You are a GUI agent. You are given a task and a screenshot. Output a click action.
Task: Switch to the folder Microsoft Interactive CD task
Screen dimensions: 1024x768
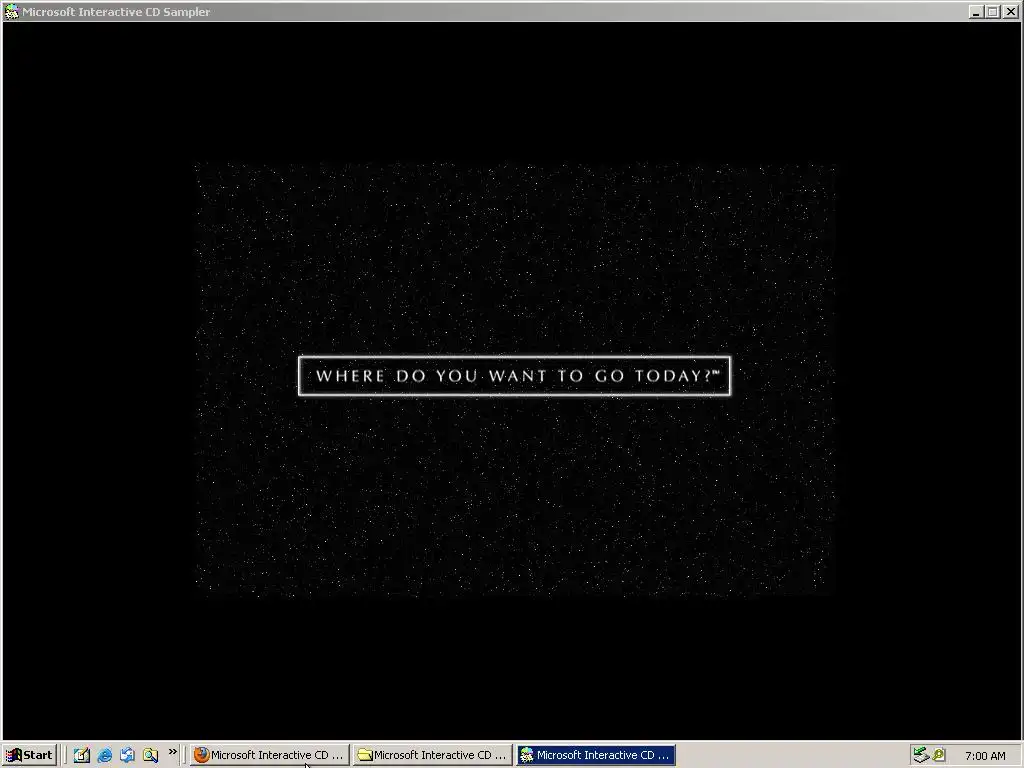click(433, 755)
